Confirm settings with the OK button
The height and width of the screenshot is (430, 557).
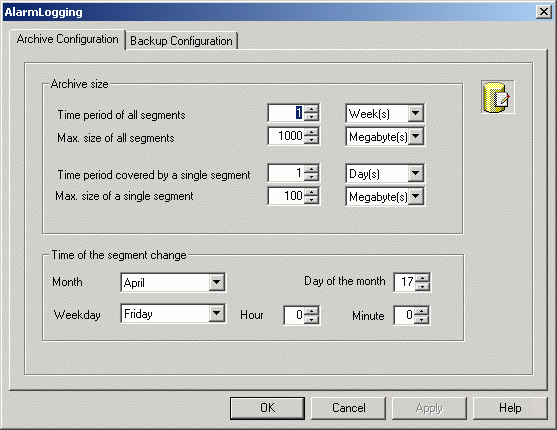click(267, 408)
